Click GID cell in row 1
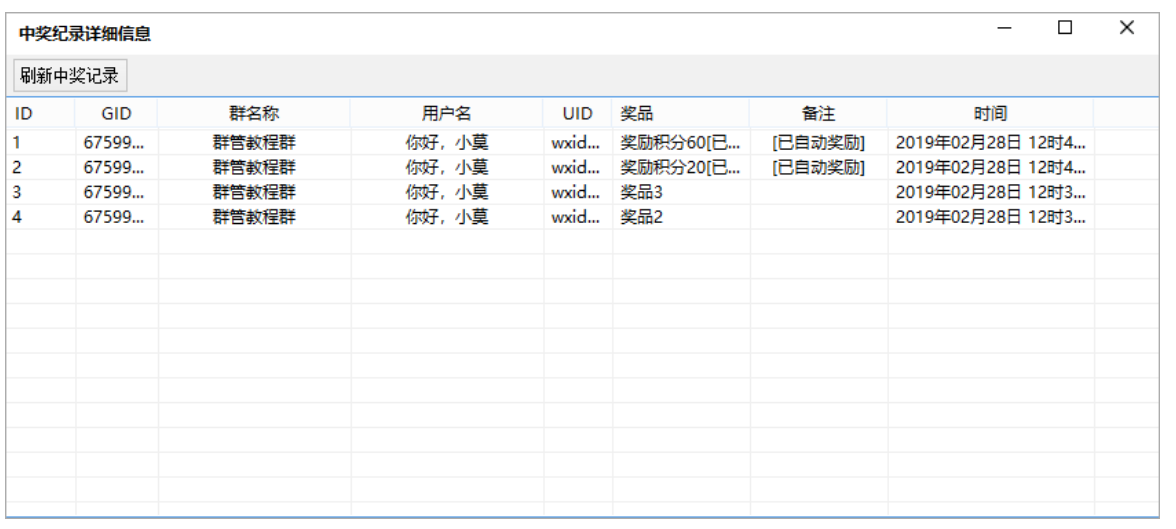This screenshot has width=1176, height=529. point(116,142)
